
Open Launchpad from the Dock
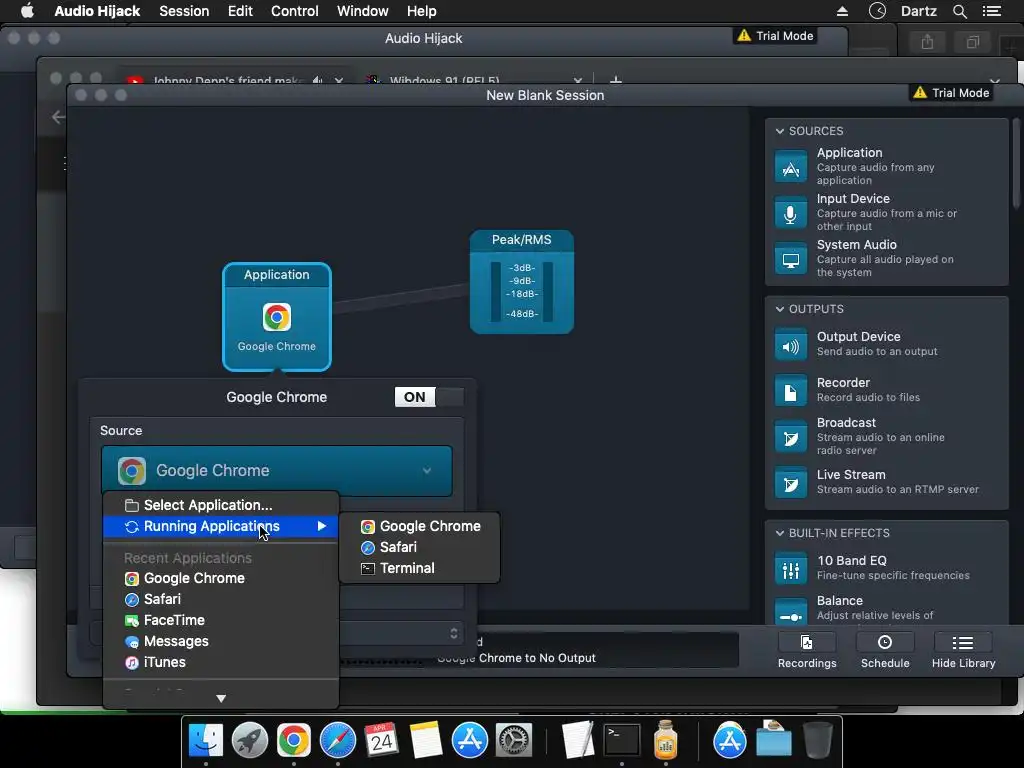click(x=249, y=741)
